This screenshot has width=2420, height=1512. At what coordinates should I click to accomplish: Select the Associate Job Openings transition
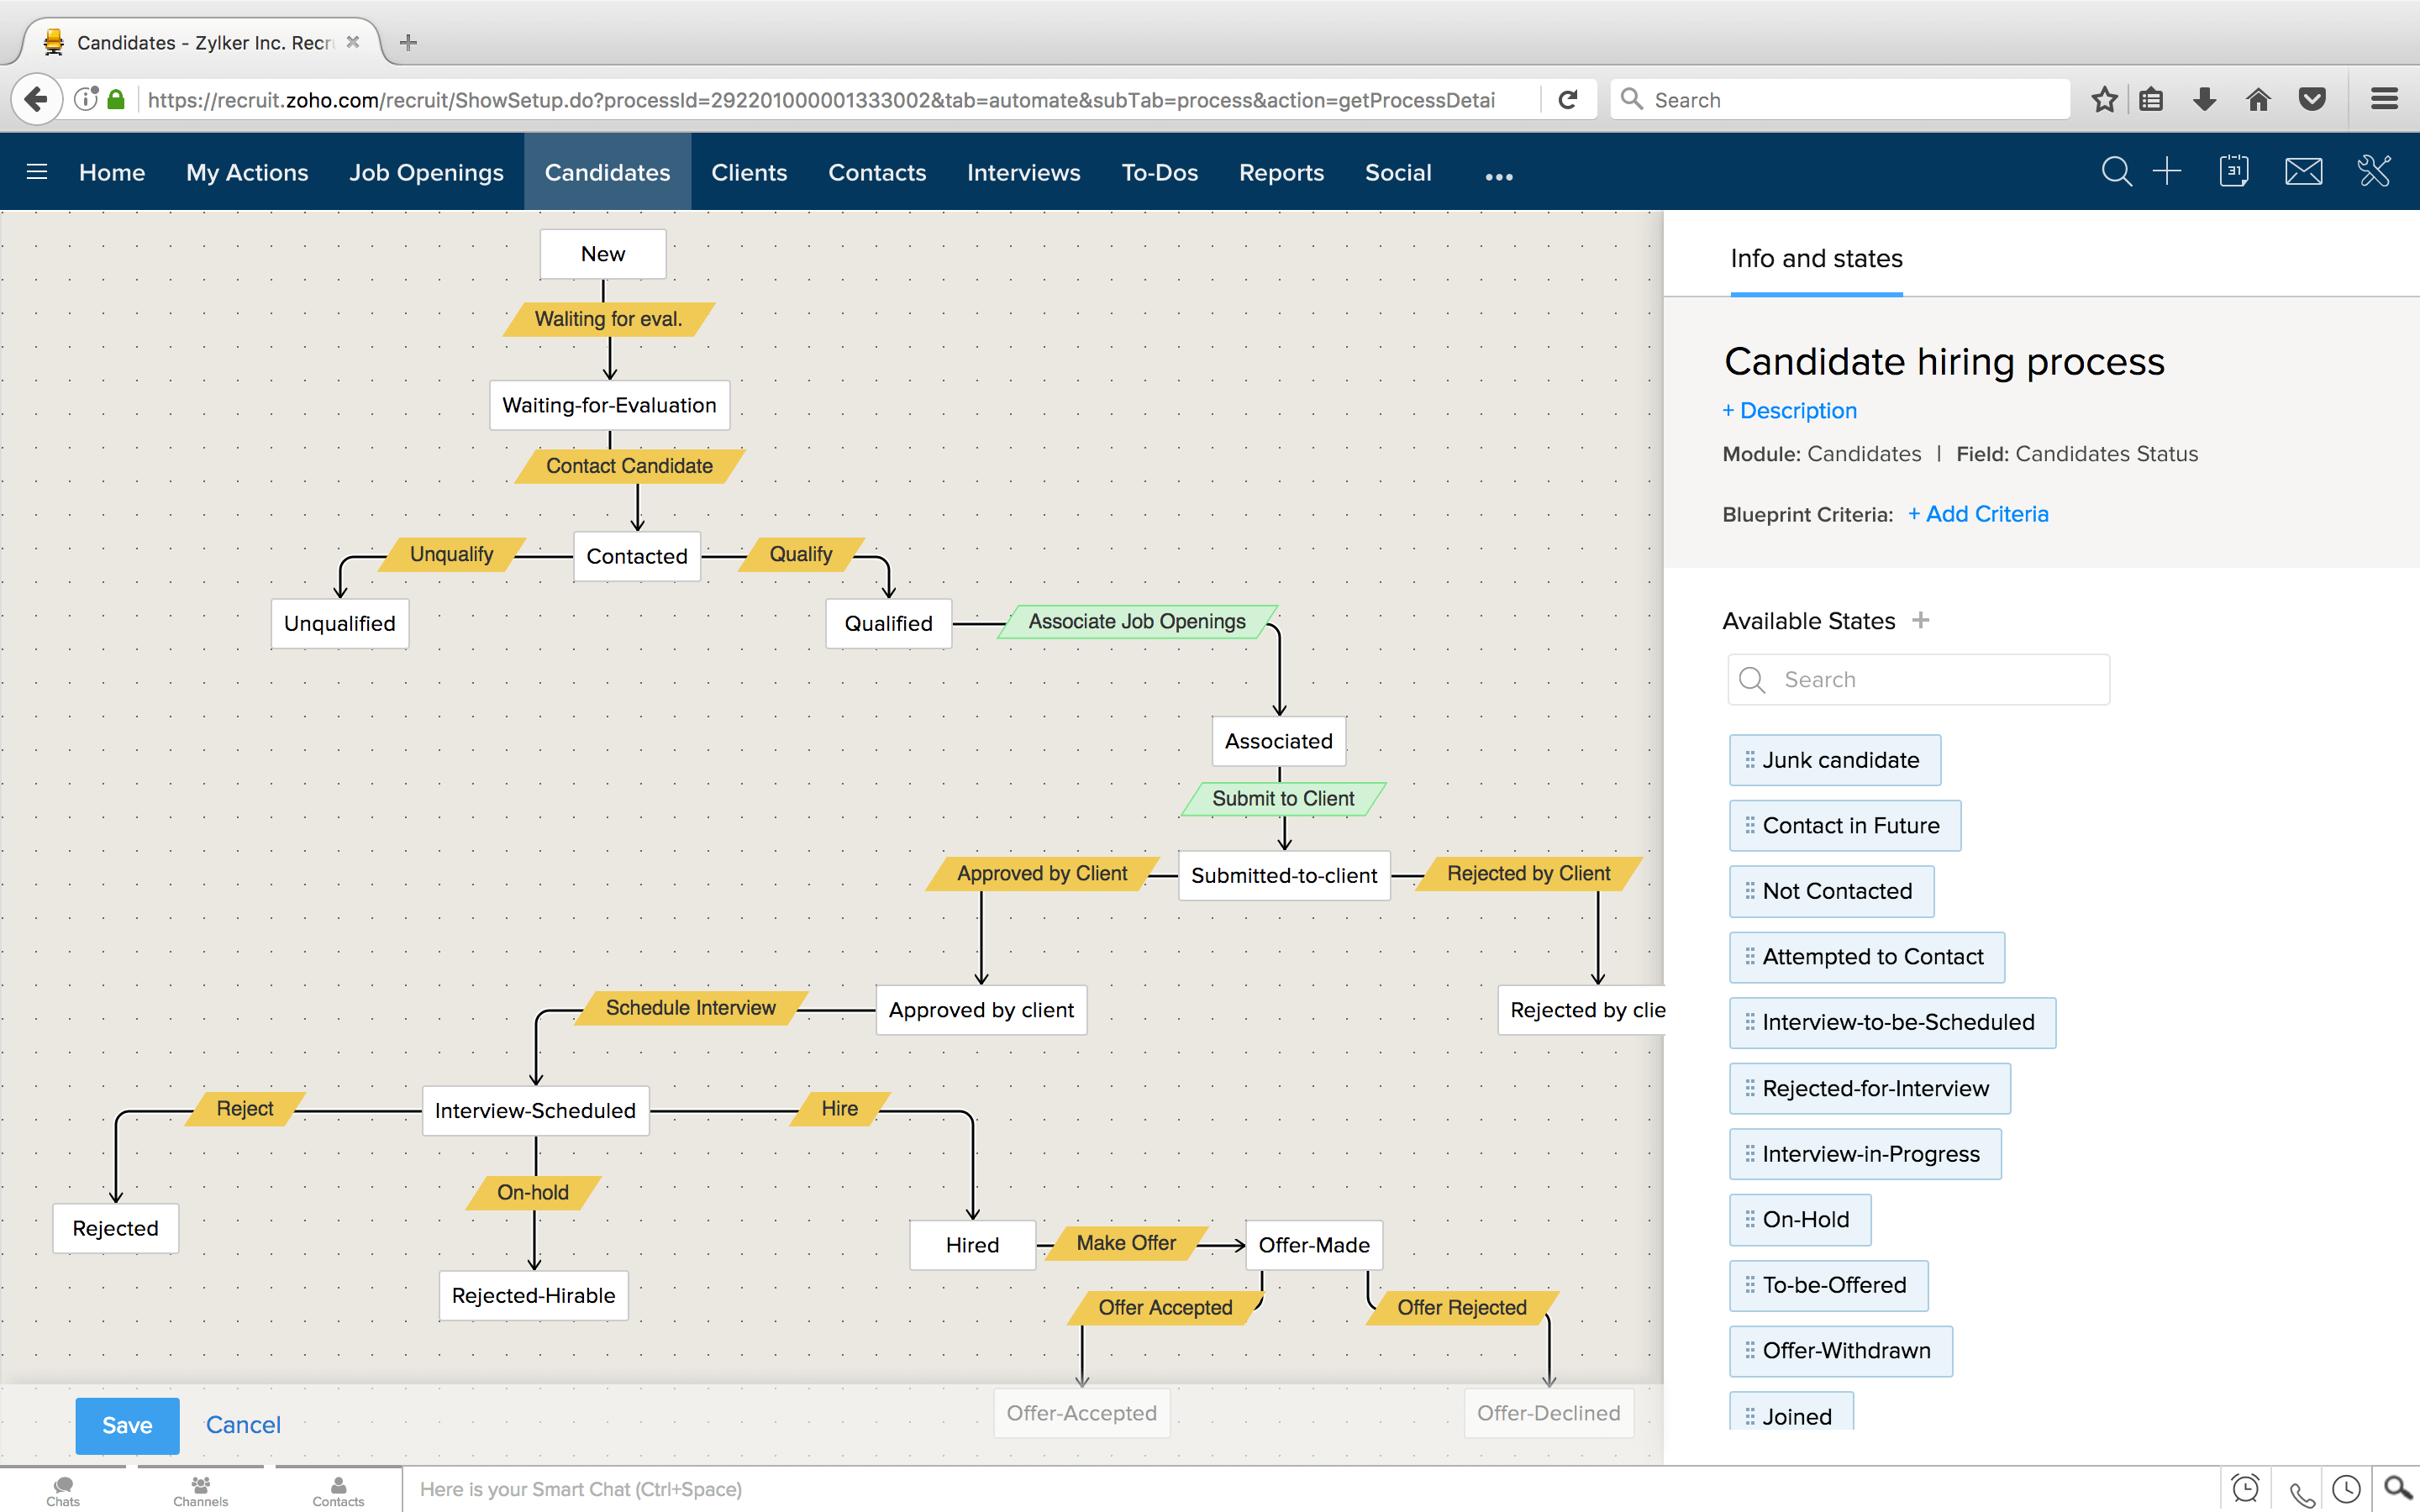pos(1137,621)
